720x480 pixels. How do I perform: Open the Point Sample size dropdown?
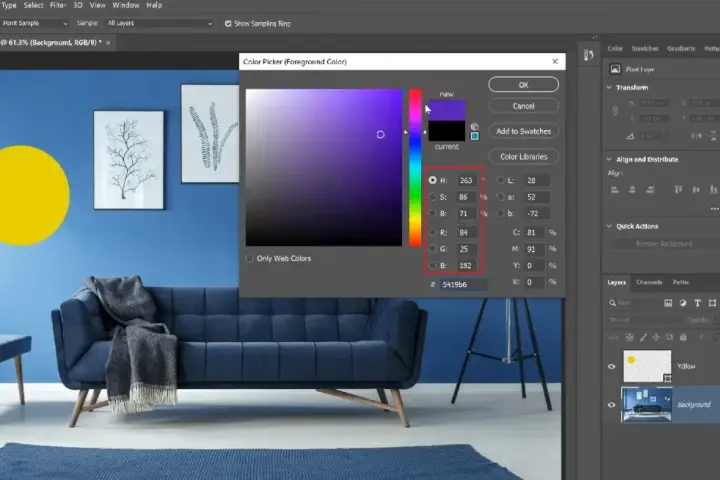34,23
